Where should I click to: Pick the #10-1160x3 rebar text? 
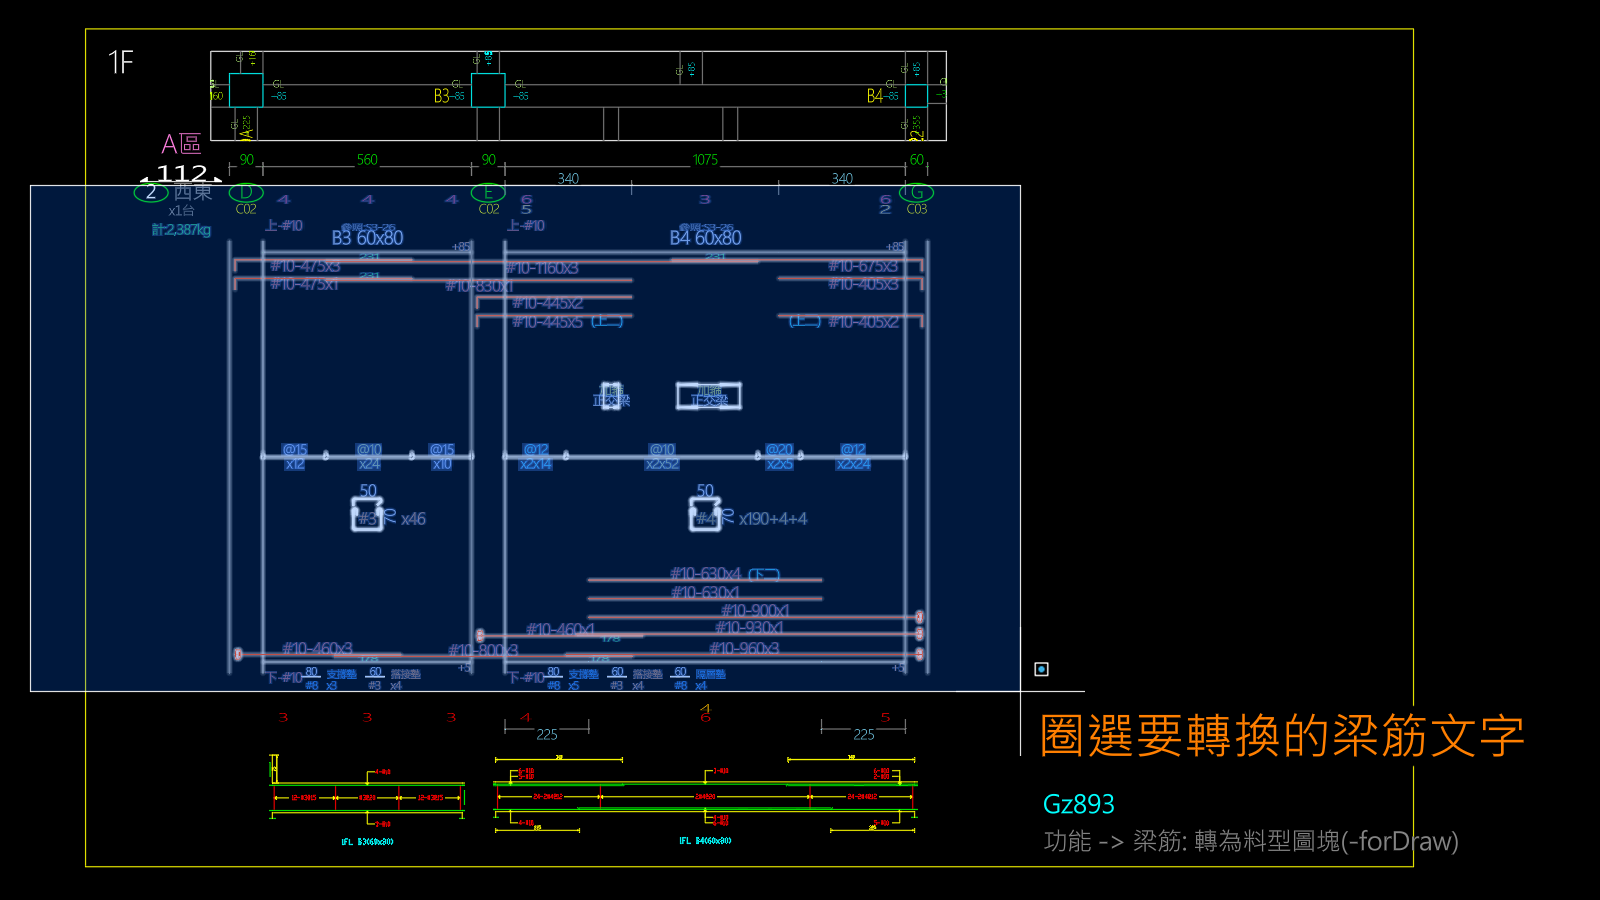[541, 268]
